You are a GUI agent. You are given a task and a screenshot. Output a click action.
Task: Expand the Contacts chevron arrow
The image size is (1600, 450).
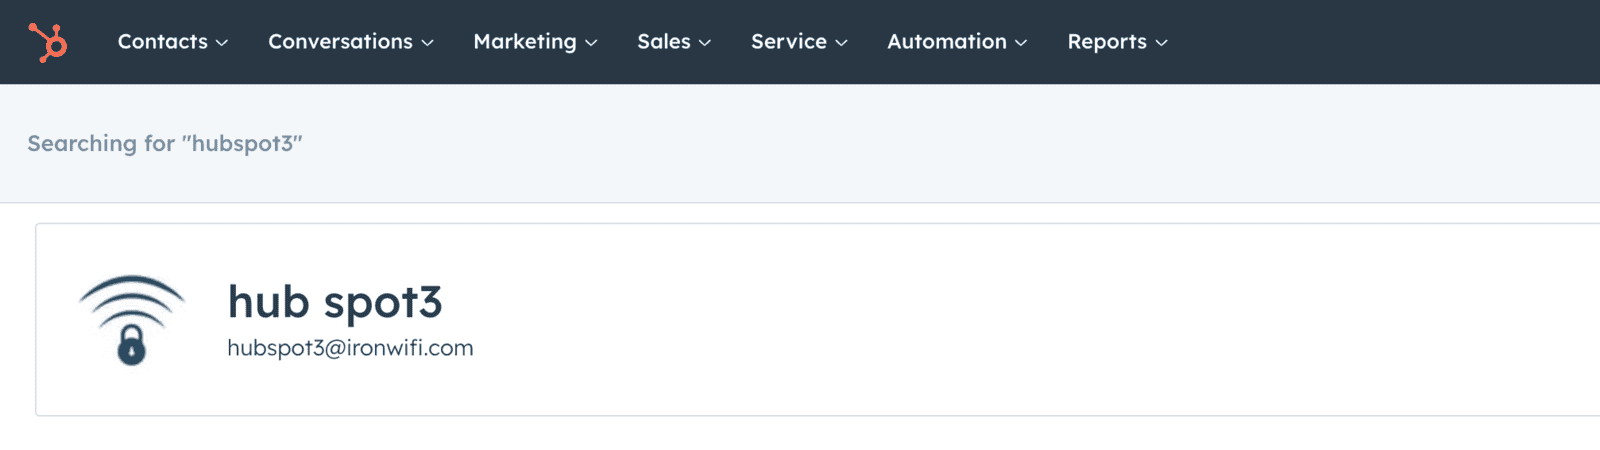222,43
